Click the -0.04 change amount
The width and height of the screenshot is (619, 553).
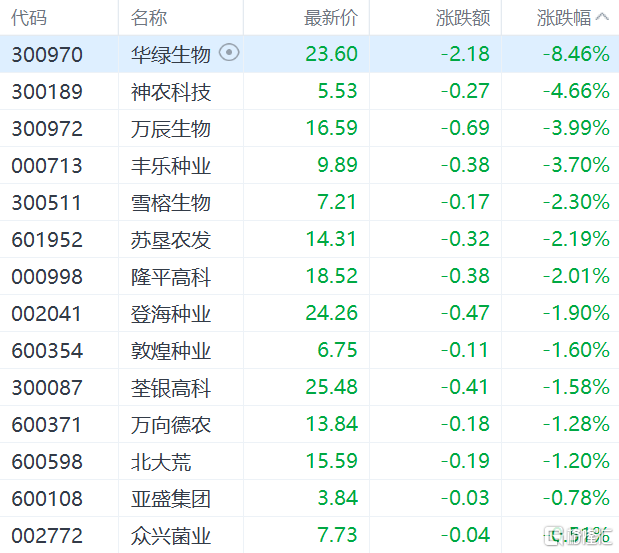[x=465, y=534]
